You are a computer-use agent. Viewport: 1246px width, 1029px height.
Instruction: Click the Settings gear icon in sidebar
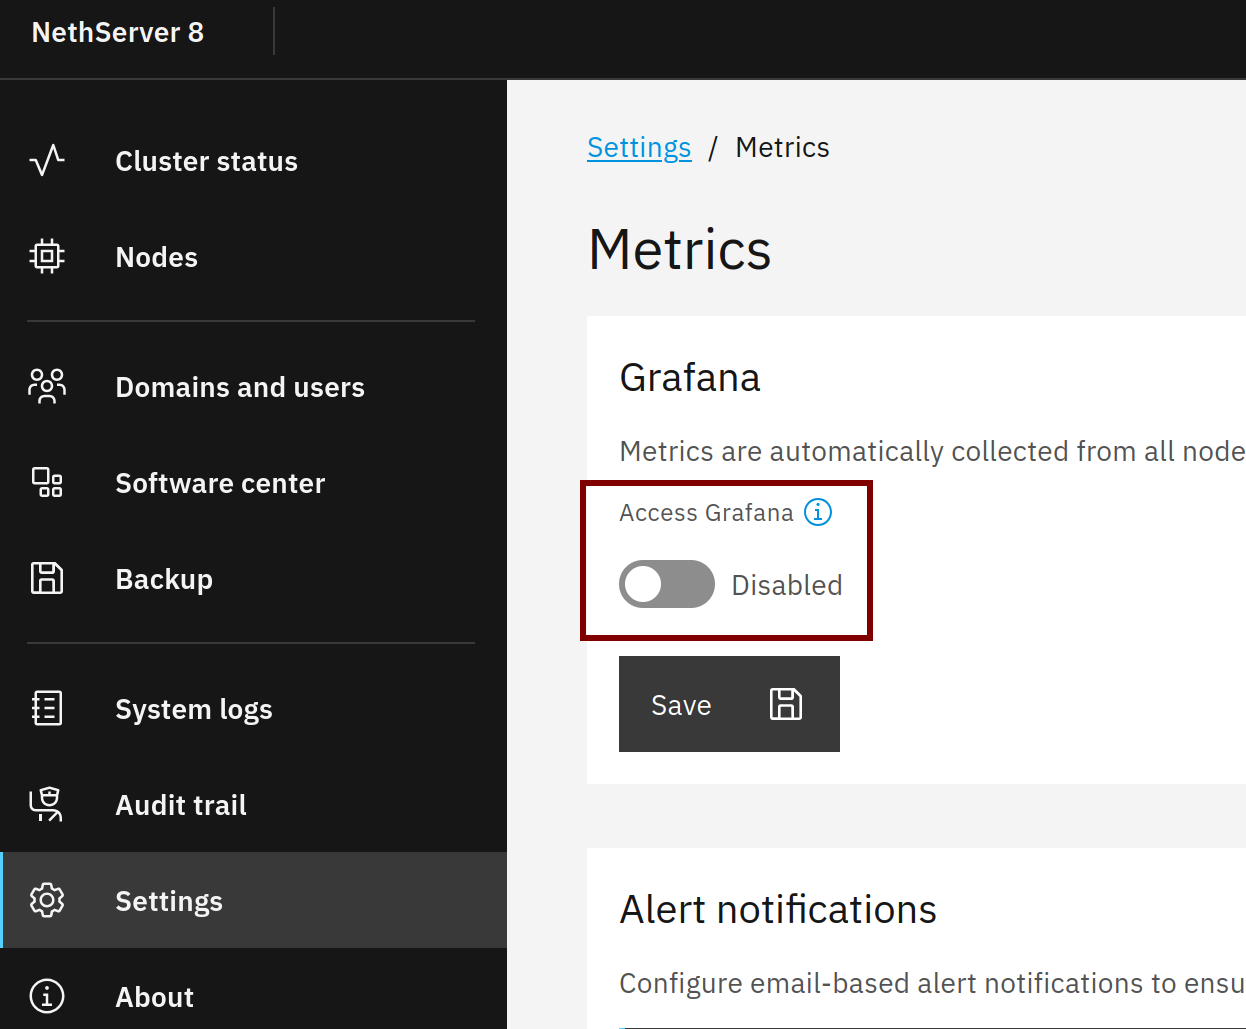coord(47,900)
